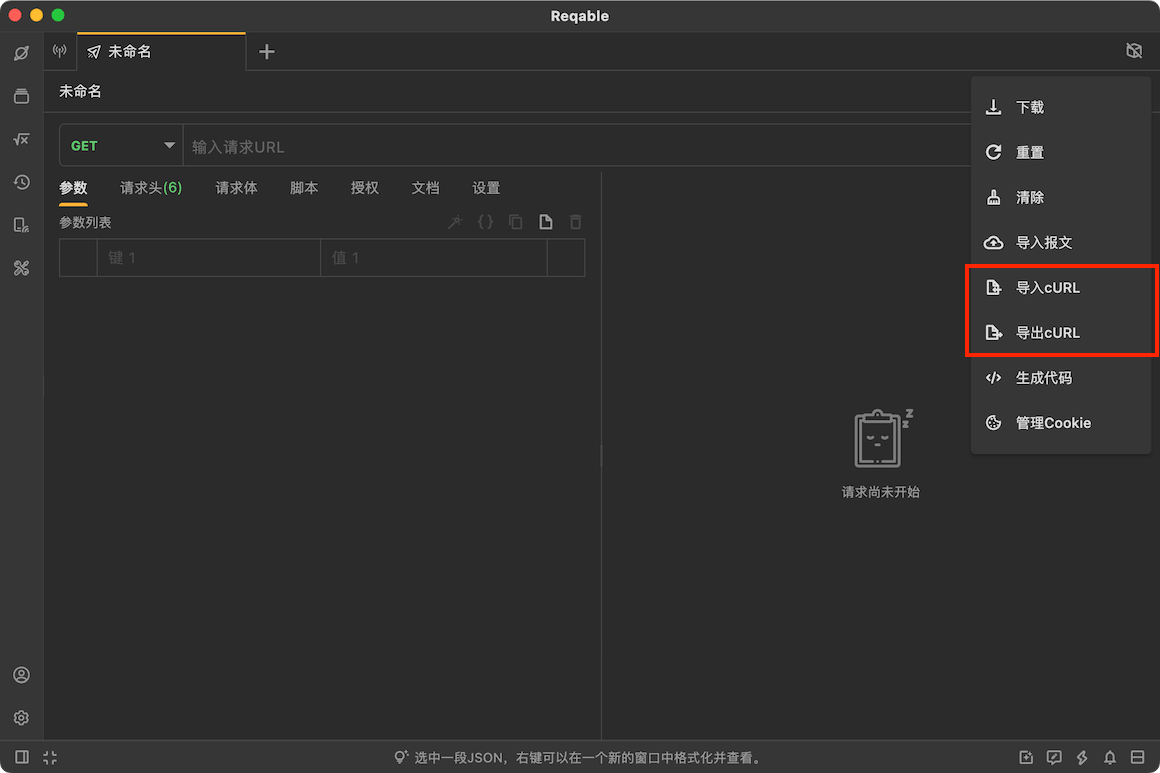Choose 导入报文 from the menu
1160x773 pixels.
(x=1061, y=243)
